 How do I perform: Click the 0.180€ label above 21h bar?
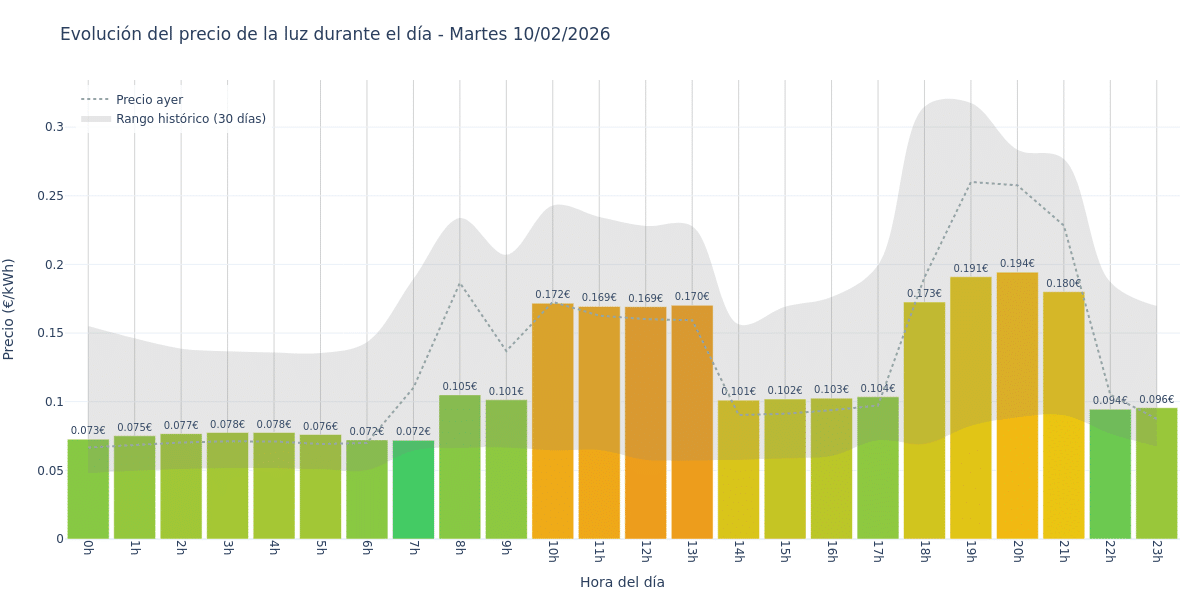pyautogui.click(x=1063, y=284)
